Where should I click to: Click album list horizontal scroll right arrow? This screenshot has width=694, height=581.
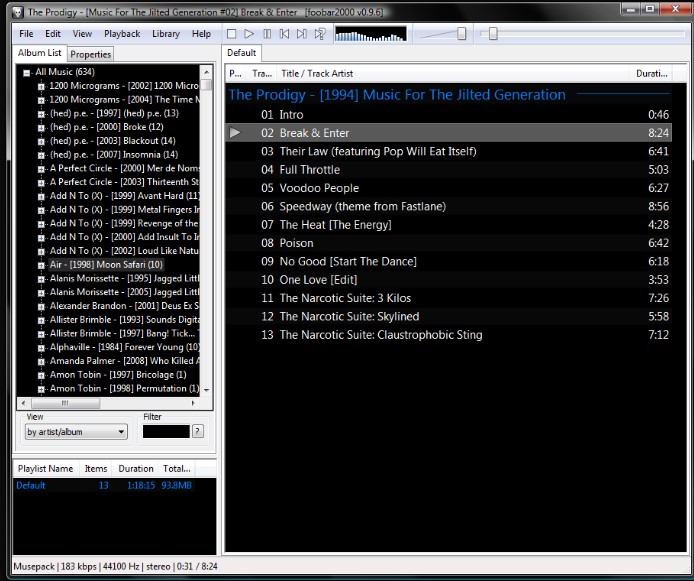193,403
